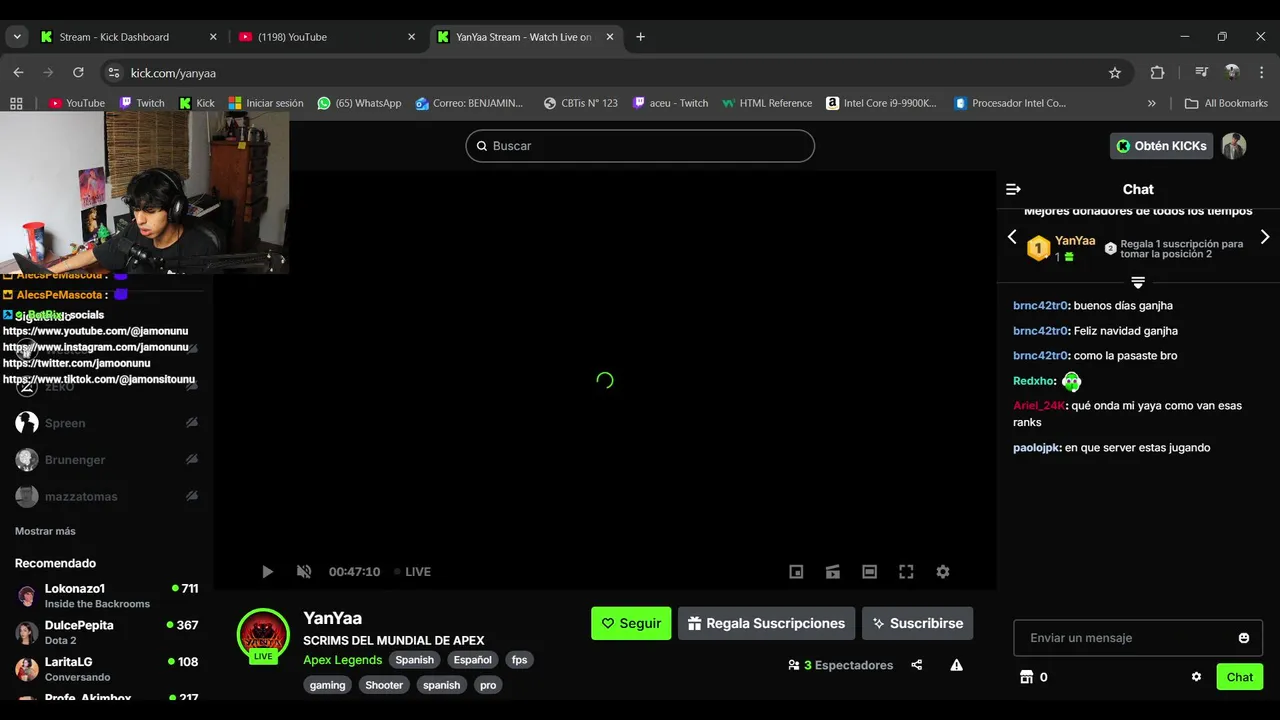The height and width of the screenshot is (720, 1280).
Task: Switch to the Stream - Kick Dashboard tab
Action: [129, 37]
